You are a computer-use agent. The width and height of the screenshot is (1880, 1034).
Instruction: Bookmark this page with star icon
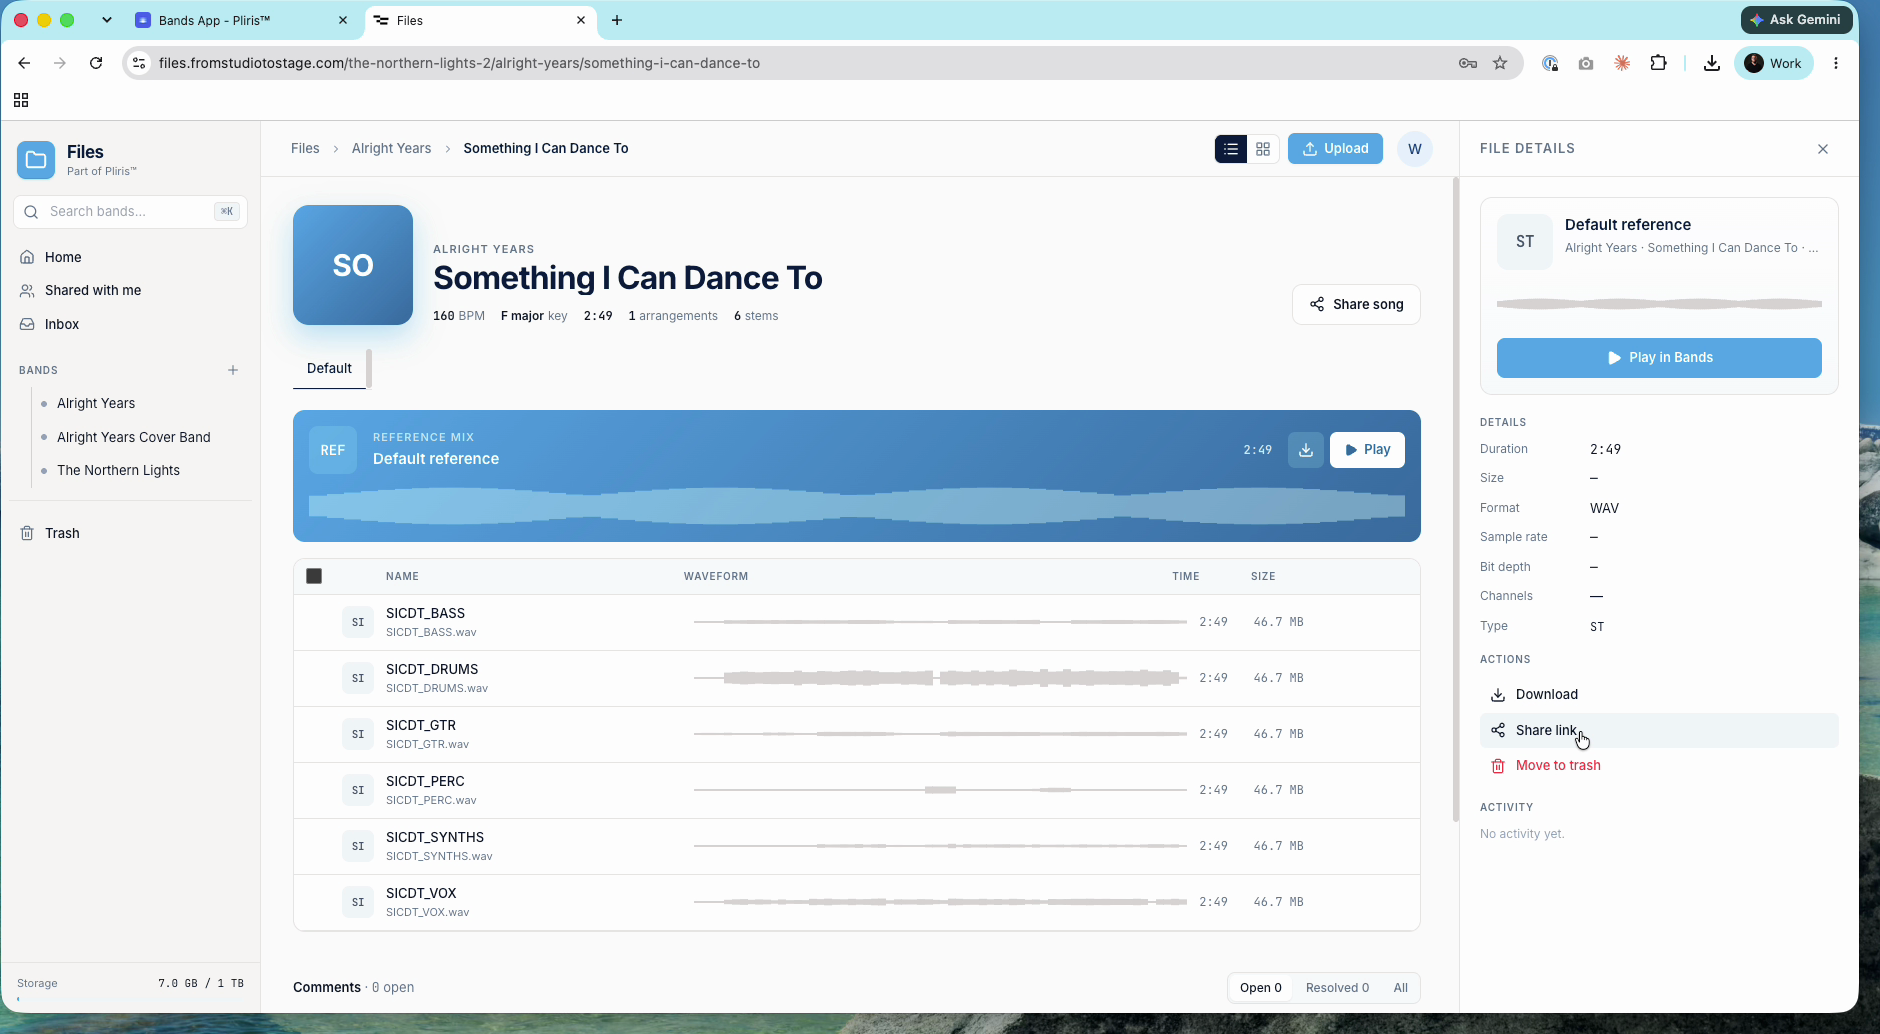tap(1500, 63)
